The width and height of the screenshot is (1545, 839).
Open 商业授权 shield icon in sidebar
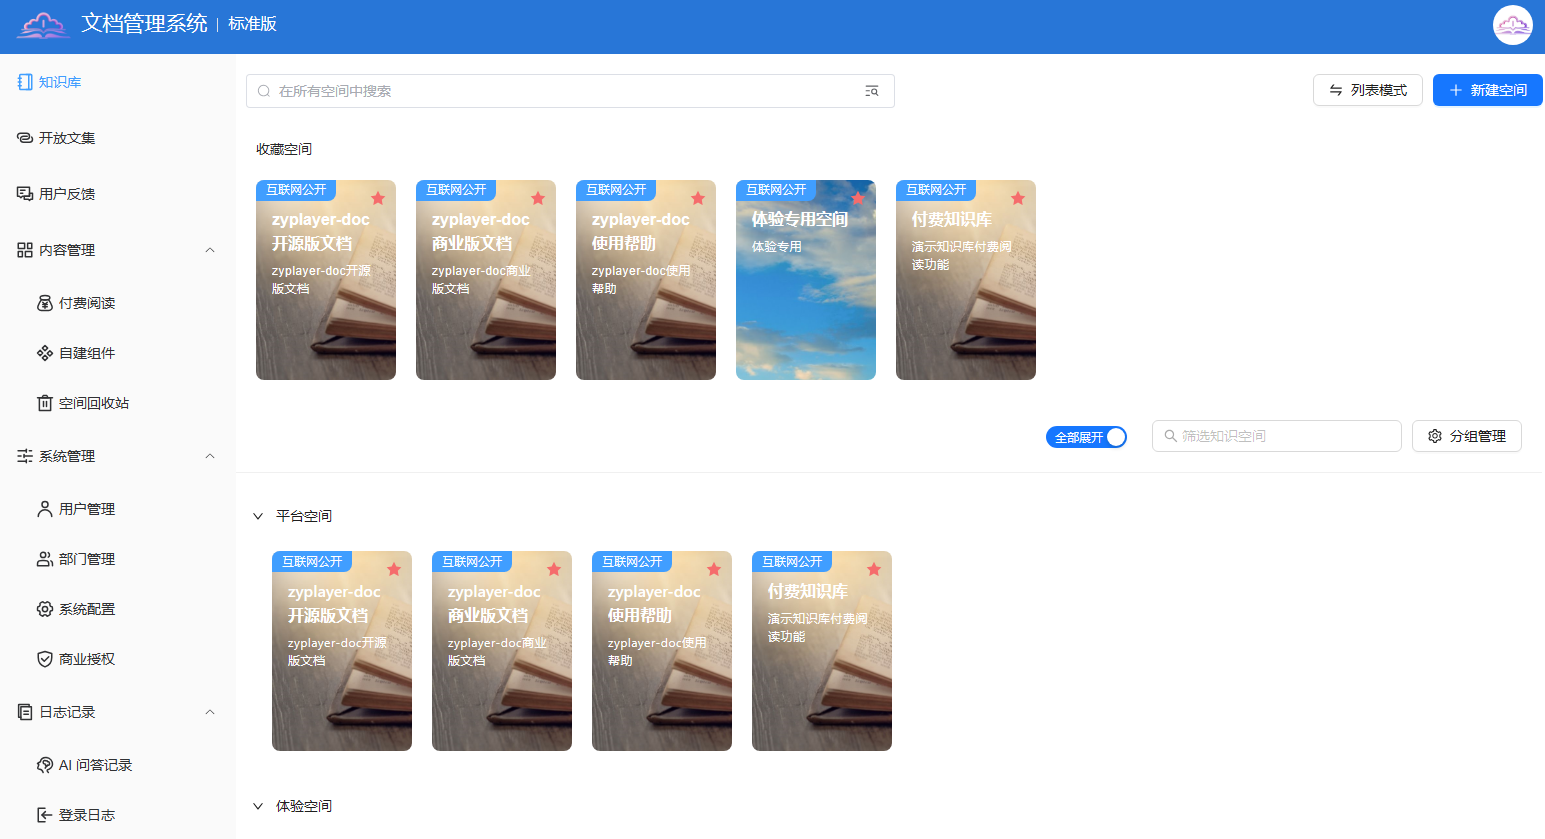tap(45, 659)
